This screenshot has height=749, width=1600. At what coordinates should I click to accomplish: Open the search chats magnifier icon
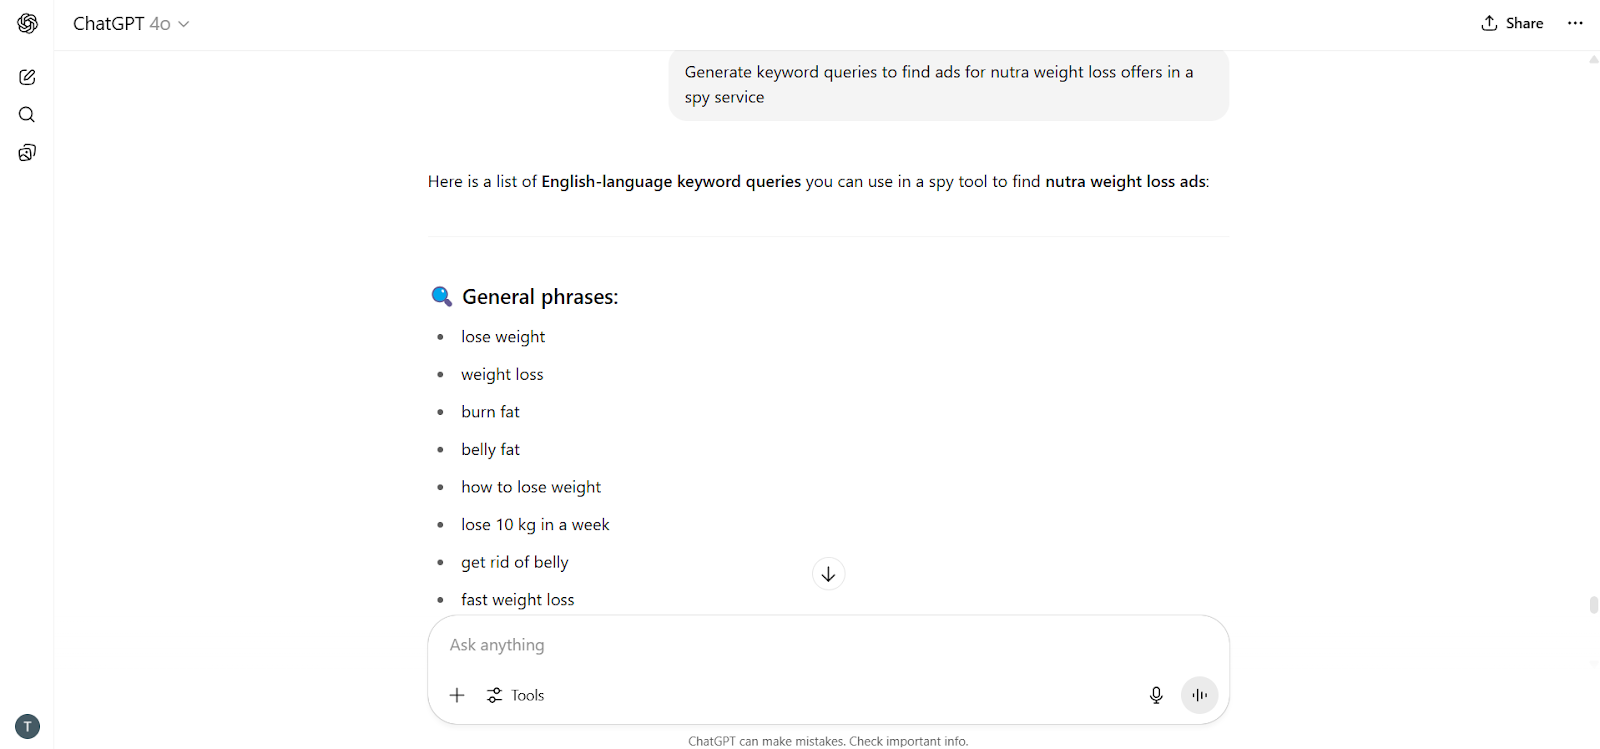point(27,115)
